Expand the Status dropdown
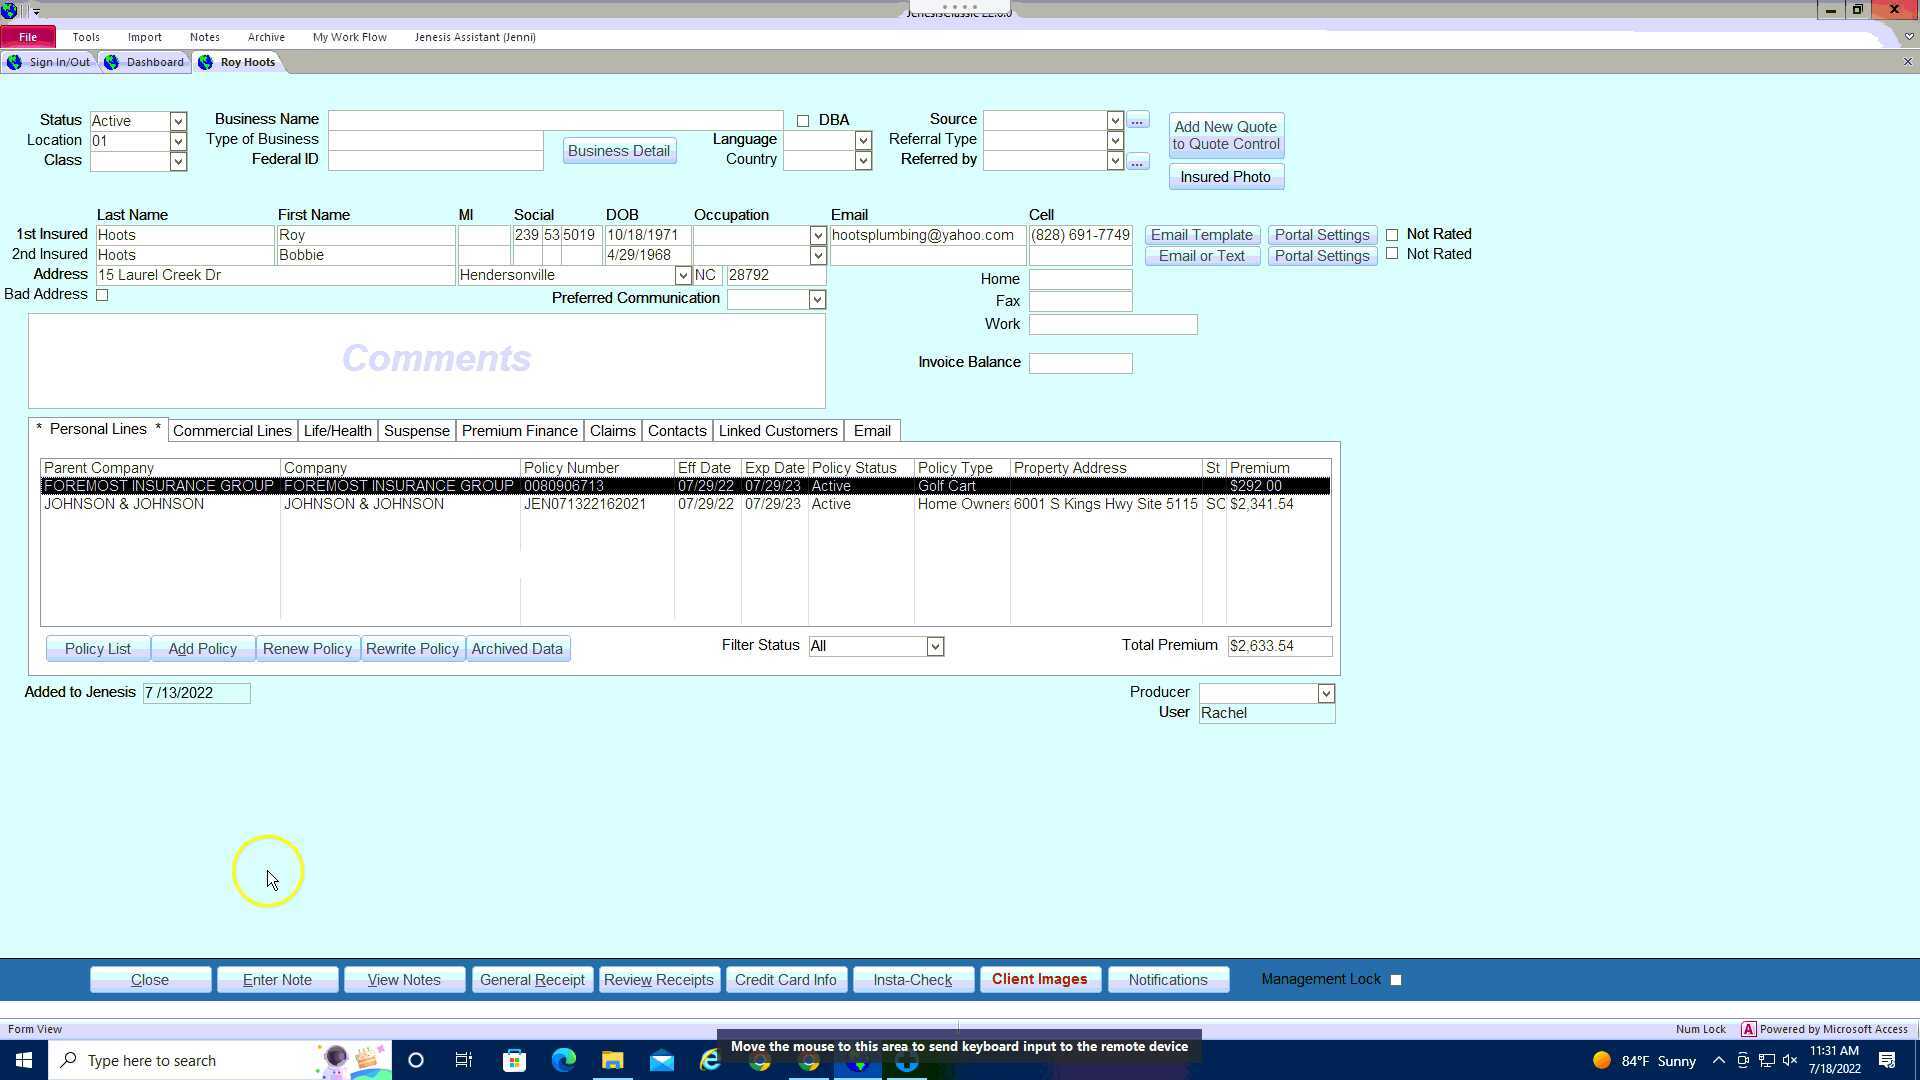Image resolution: width=1920 pixels, height=1080 pixels. click(x=178, y=121)
